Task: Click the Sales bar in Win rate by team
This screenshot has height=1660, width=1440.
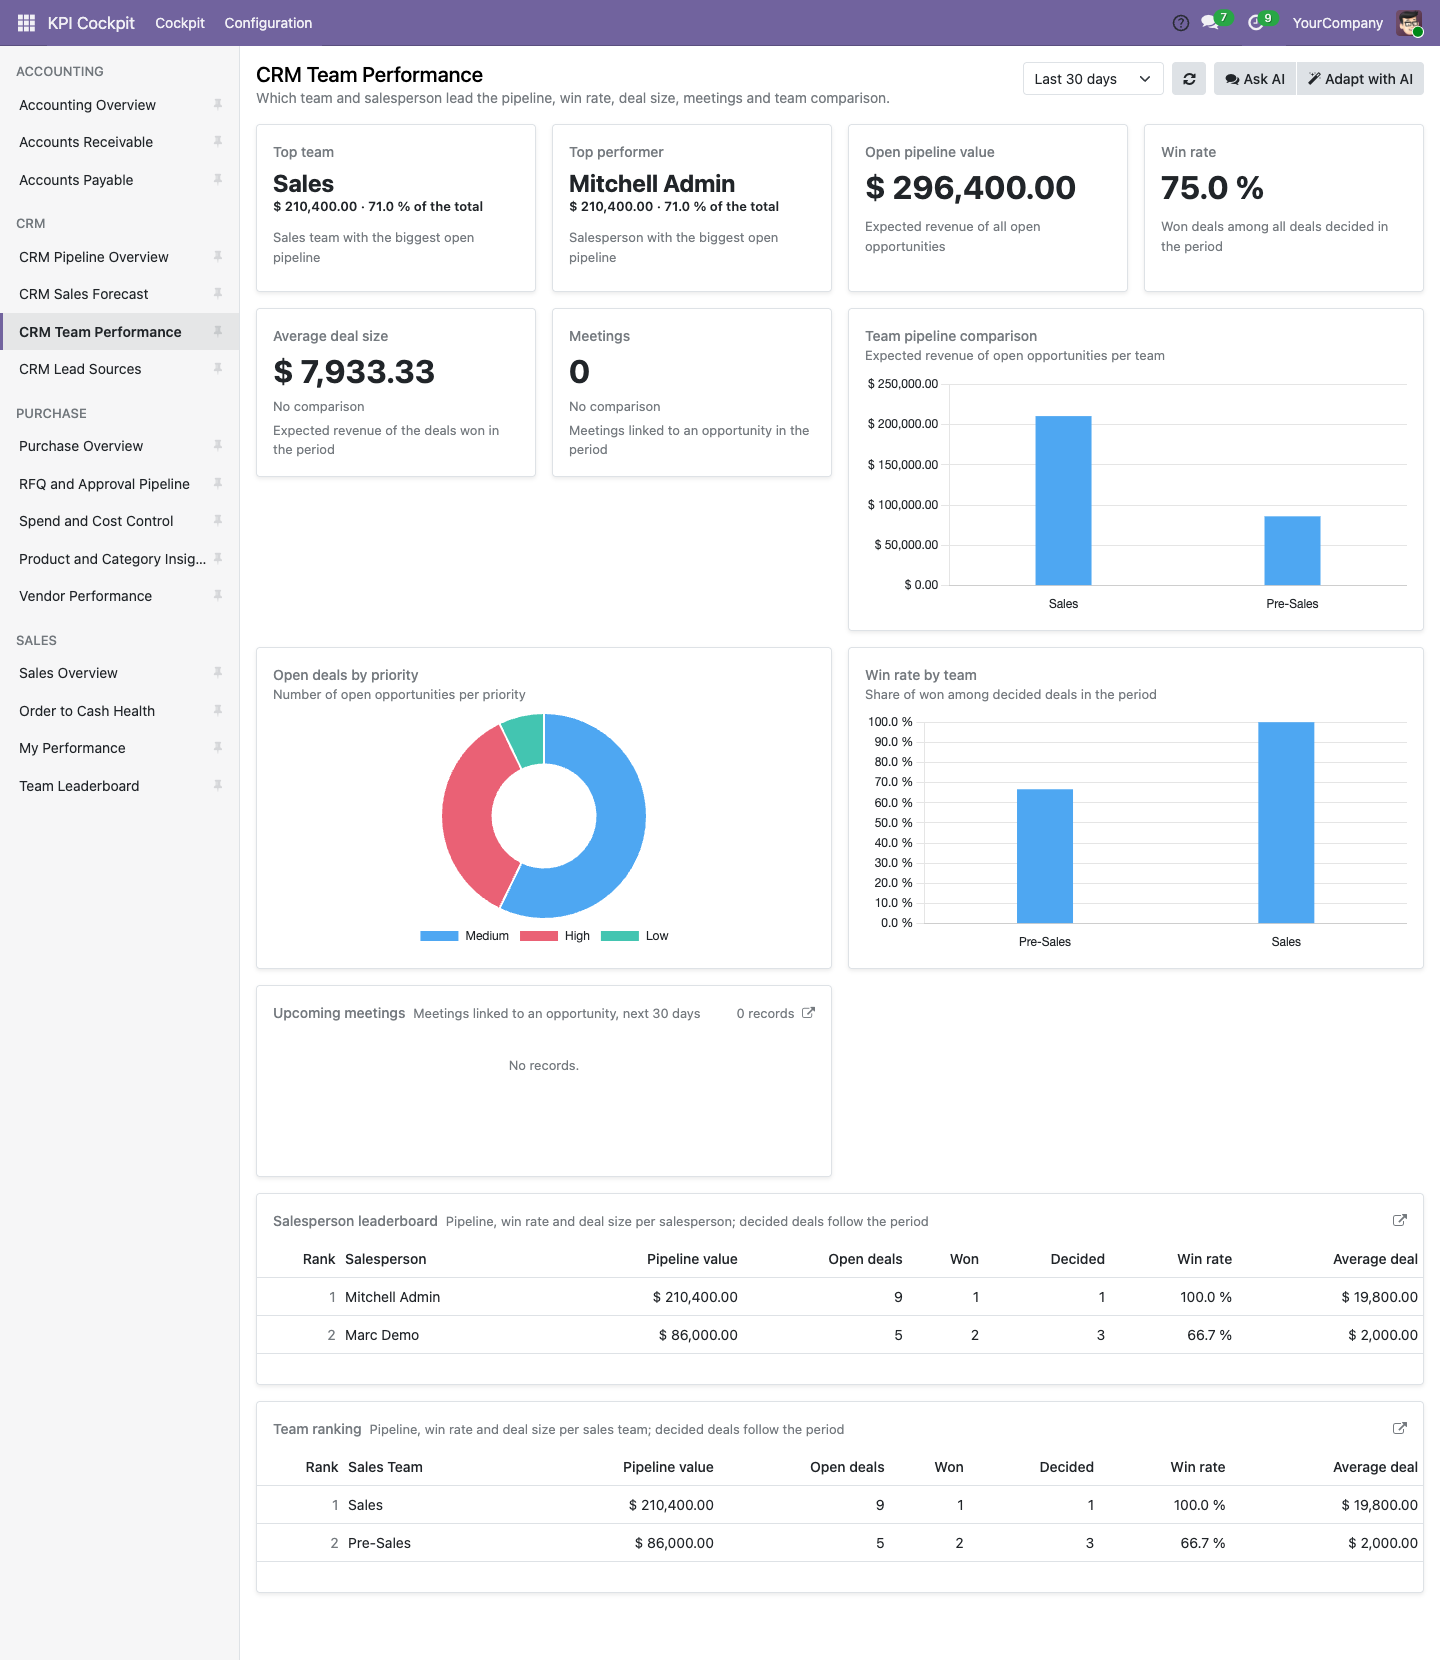Action: point(1286,822)
